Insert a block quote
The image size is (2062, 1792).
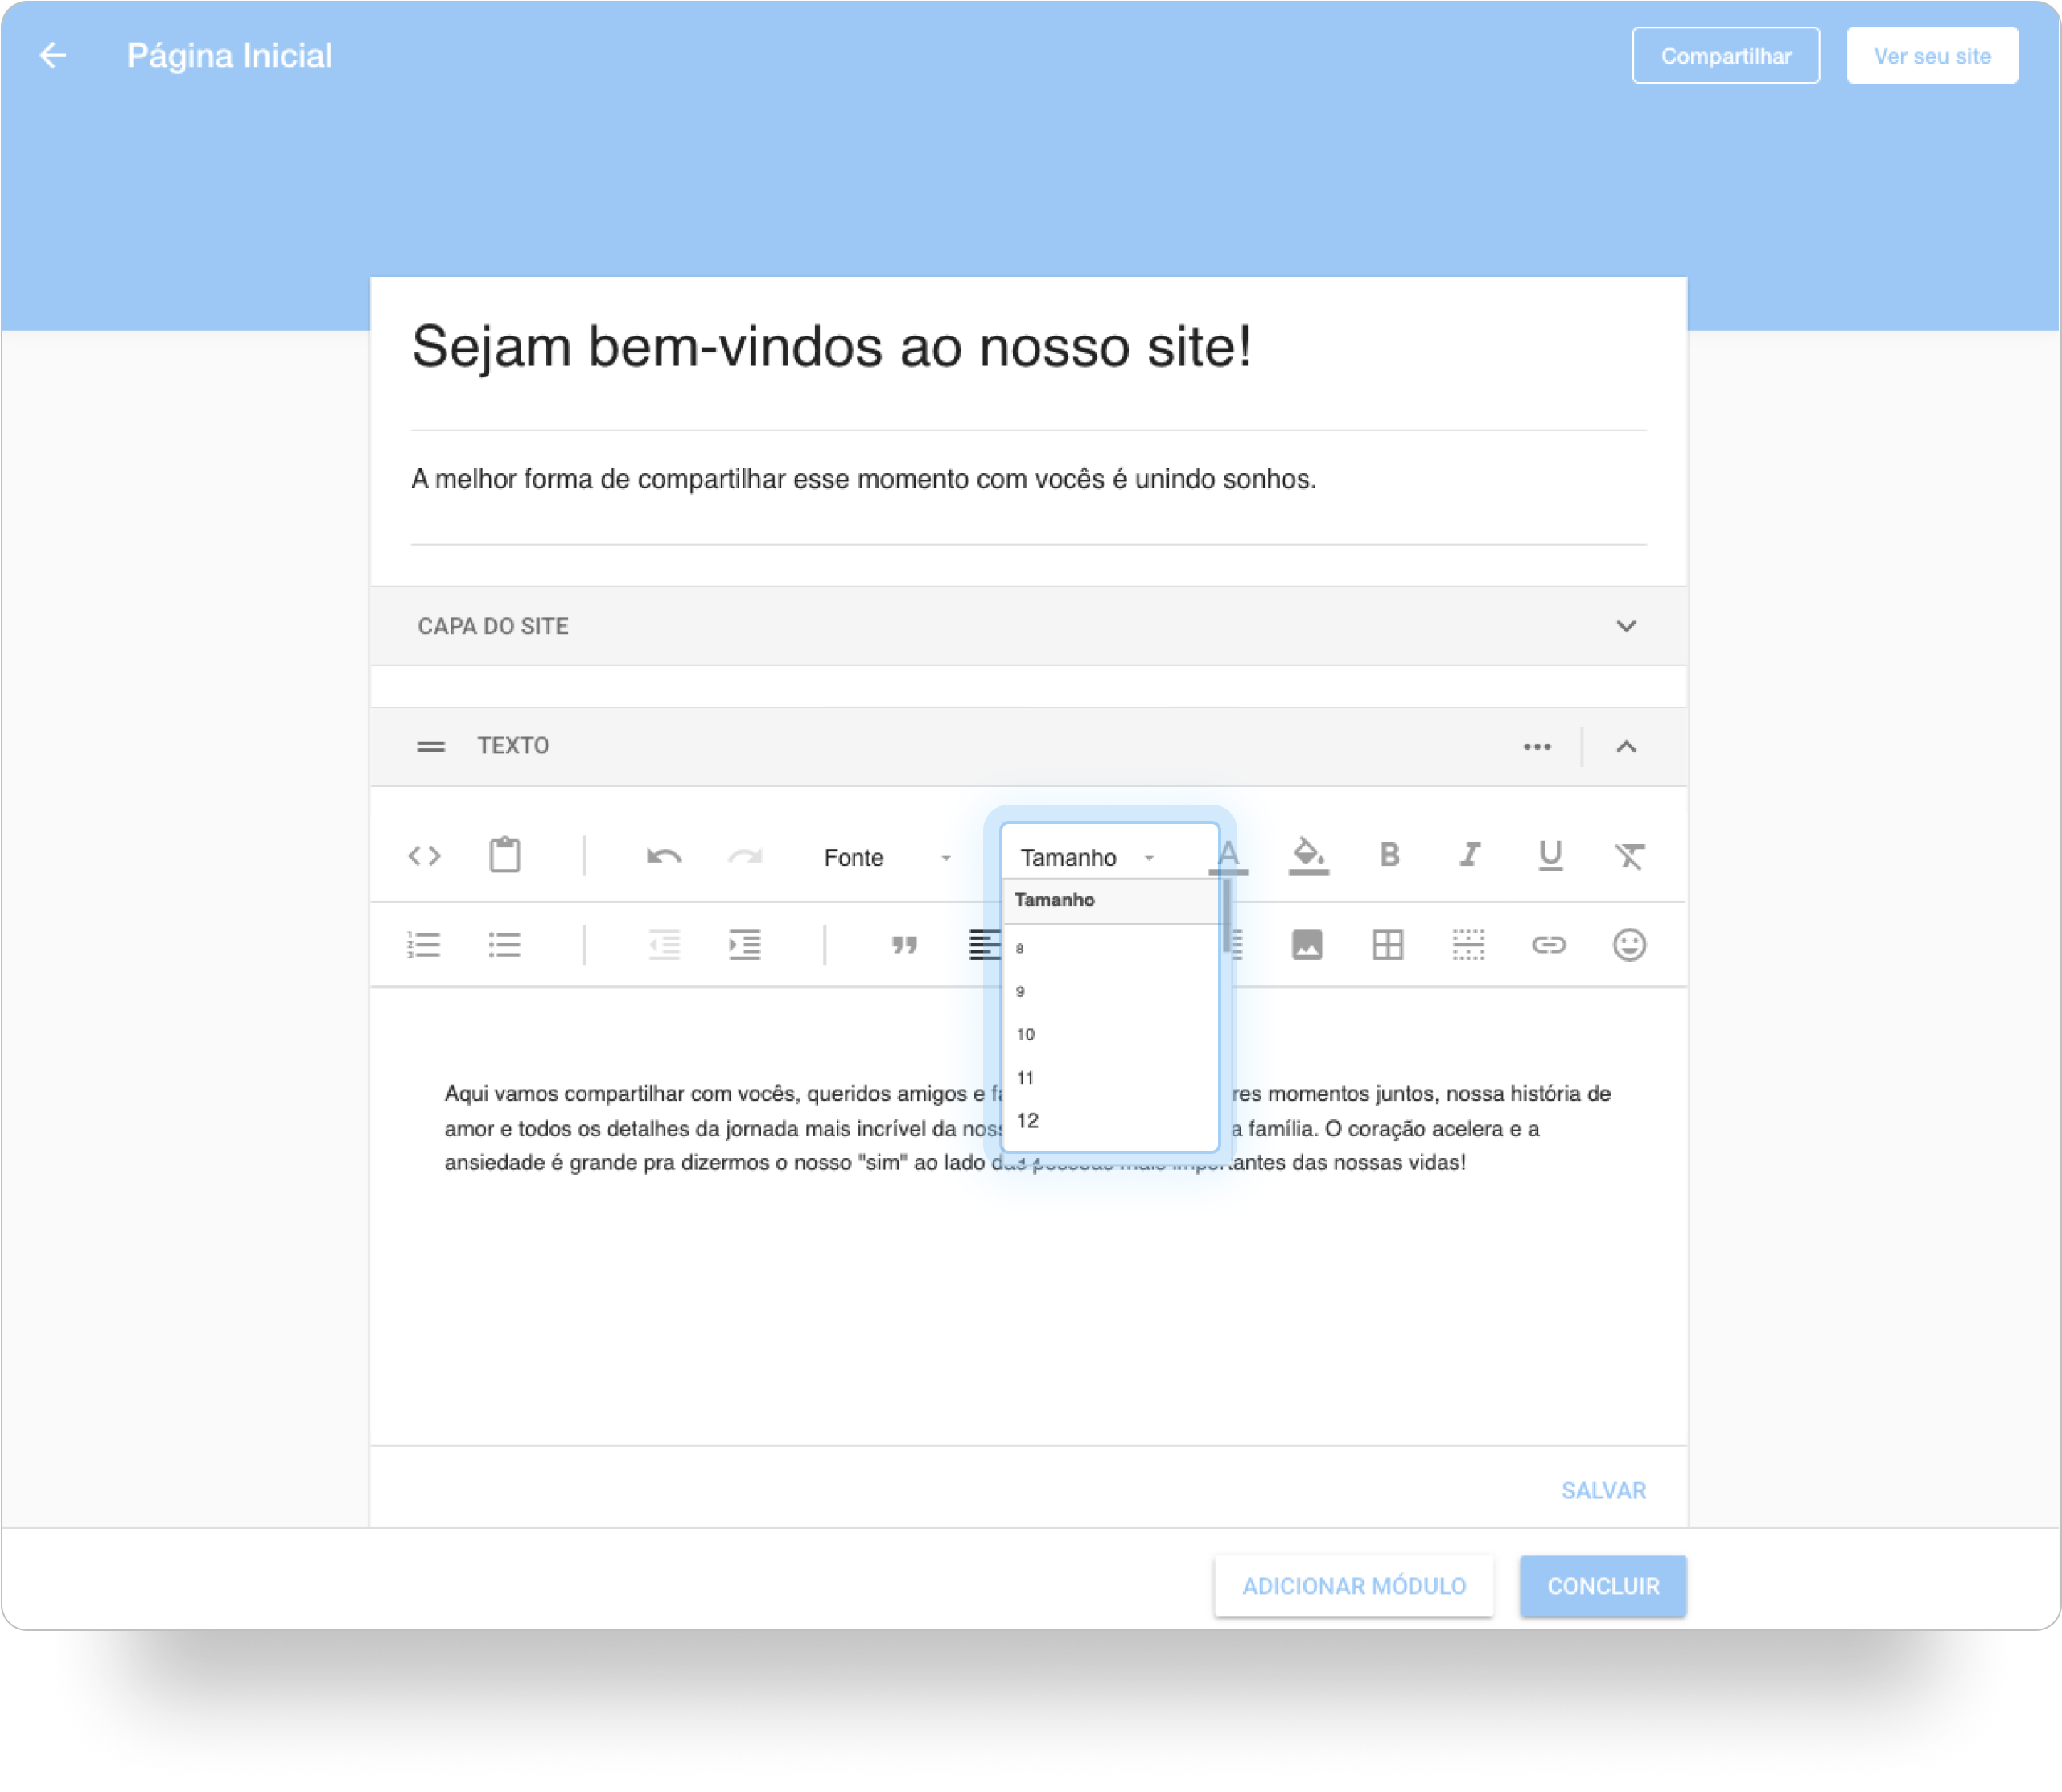tap(904, 945)
